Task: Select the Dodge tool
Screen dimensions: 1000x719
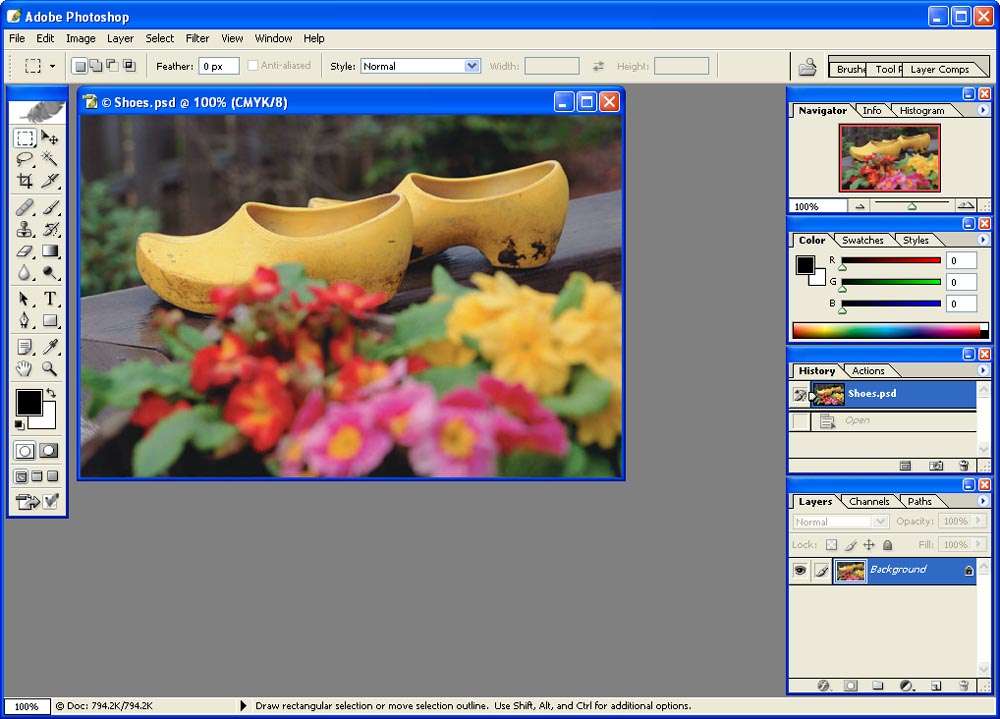Action: pyautogui.click(x=49, y=272)
